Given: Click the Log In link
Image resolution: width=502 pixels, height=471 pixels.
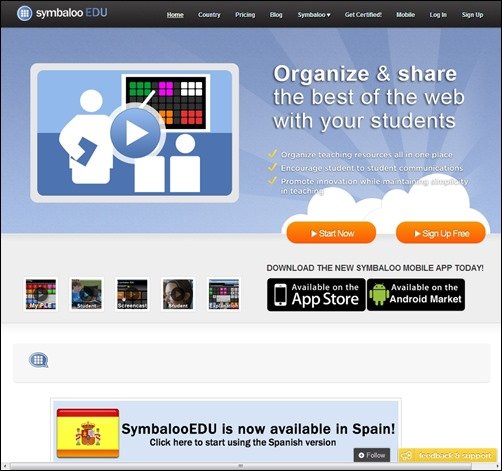Looking at the screenshot, I should [438, 15].
